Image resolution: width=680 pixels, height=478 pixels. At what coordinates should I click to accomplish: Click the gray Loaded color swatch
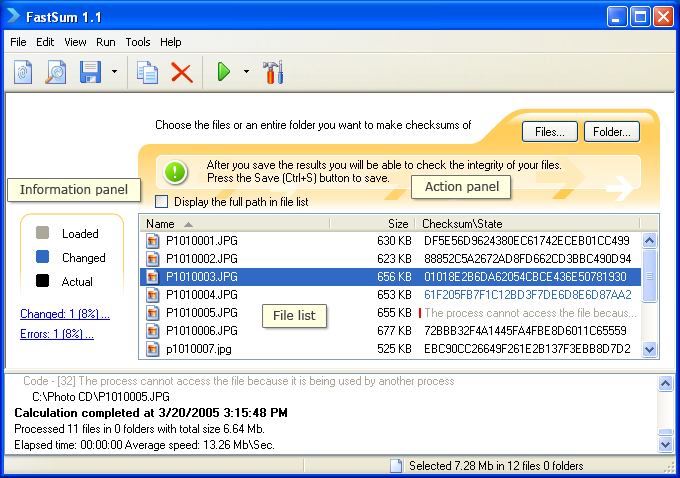(42, 233)
